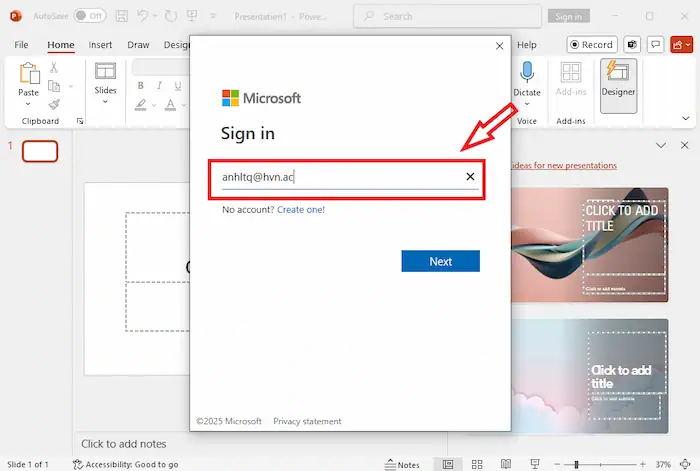
Task: Click the Undo arrow icon
Action: (x=142, y=16)
